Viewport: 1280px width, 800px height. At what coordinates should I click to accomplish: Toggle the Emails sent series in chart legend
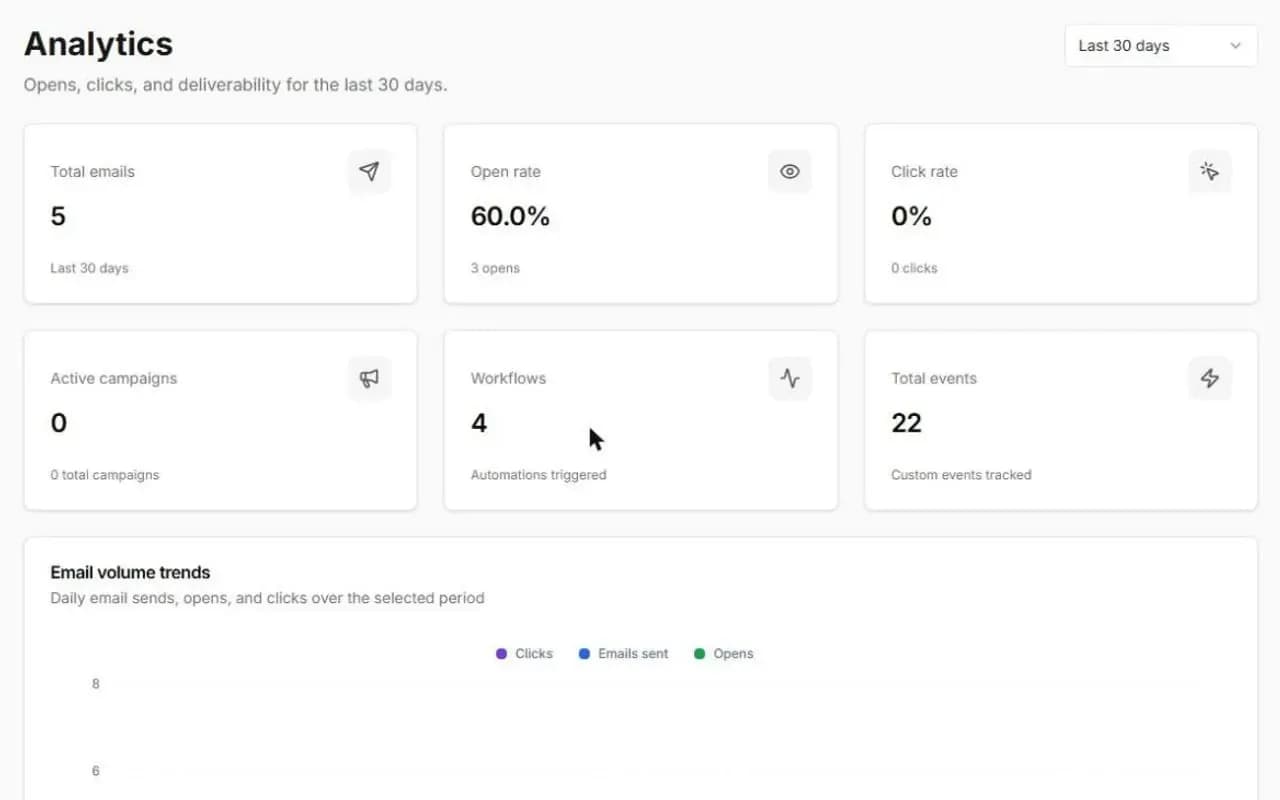625,654
